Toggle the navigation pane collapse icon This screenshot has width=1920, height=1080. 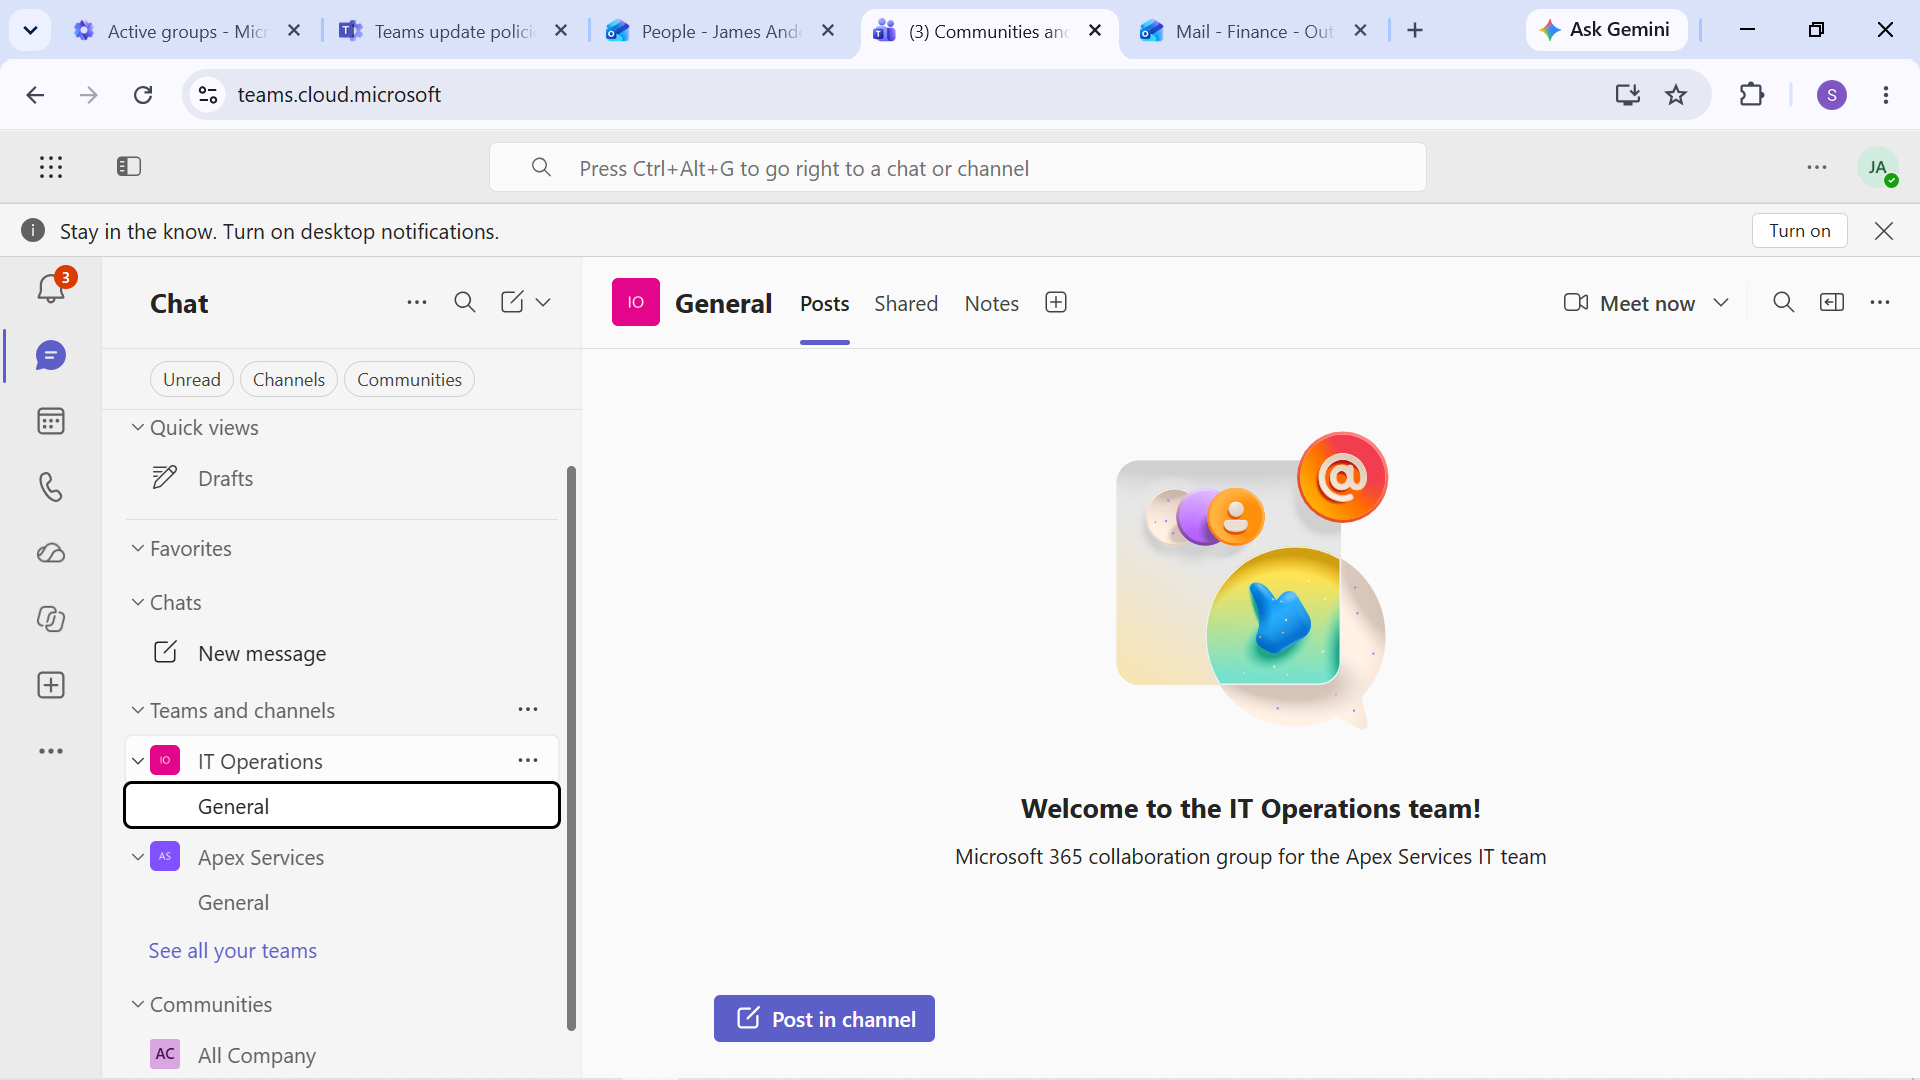129,166
